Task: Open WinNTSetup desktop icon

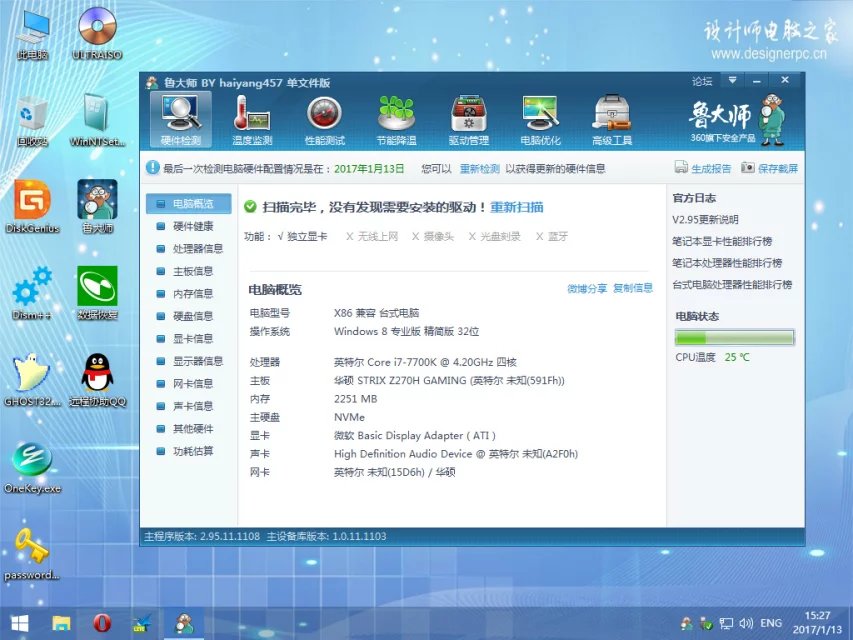Action: 97,121
